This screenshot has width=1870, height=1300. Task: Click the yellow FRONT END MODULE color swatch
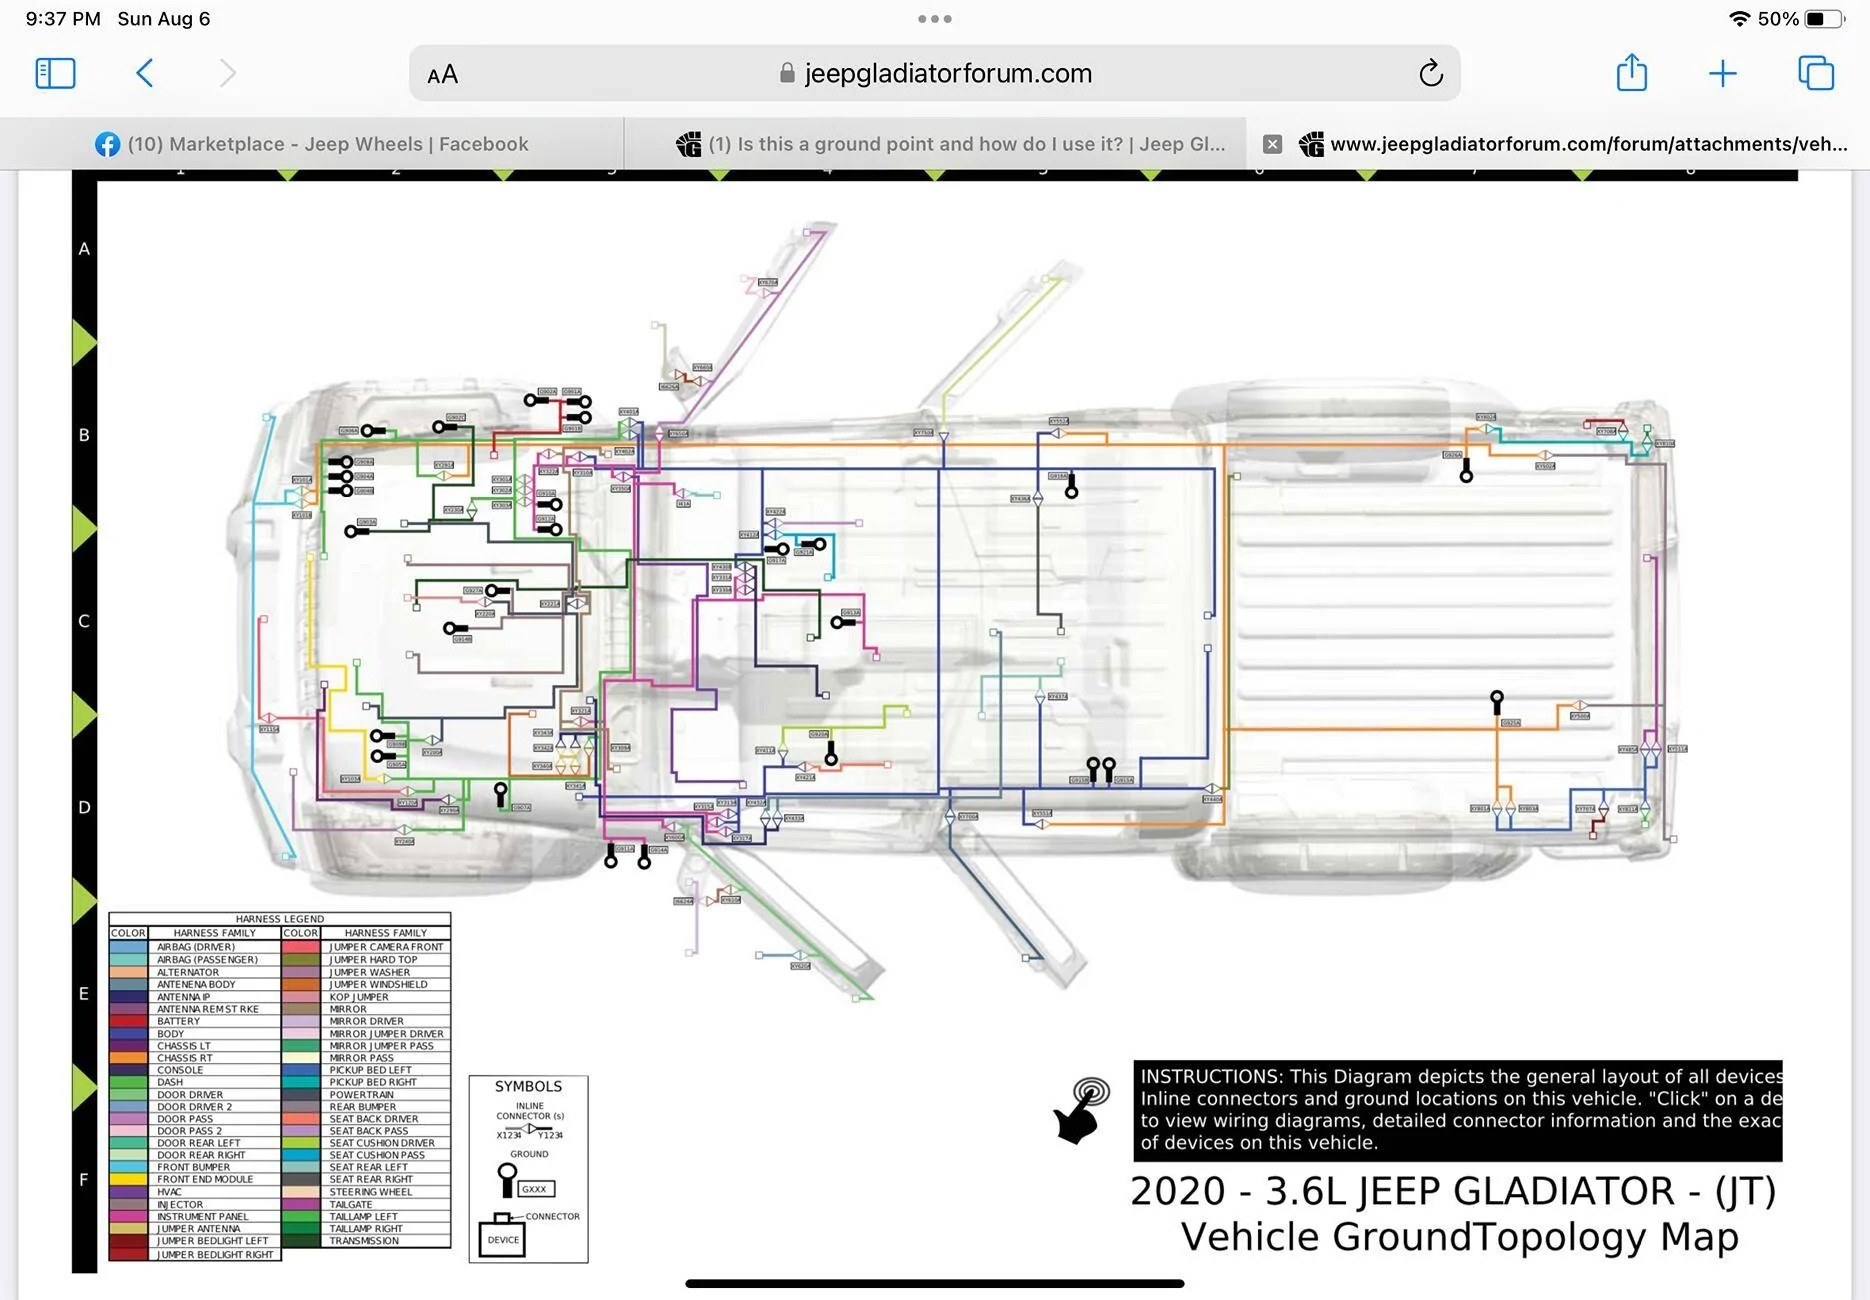pos(128,1179)
